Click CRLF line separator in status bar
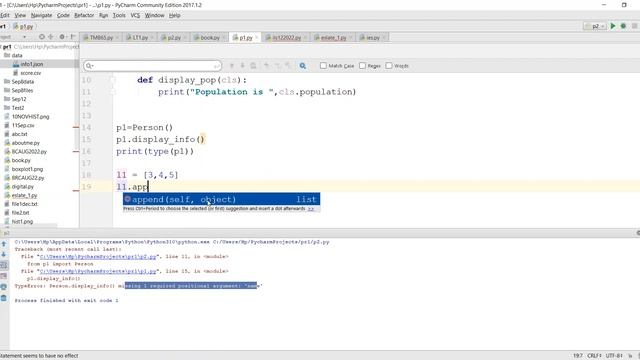Viewport: 640px width, 360px height. click(x=595, y=356)
